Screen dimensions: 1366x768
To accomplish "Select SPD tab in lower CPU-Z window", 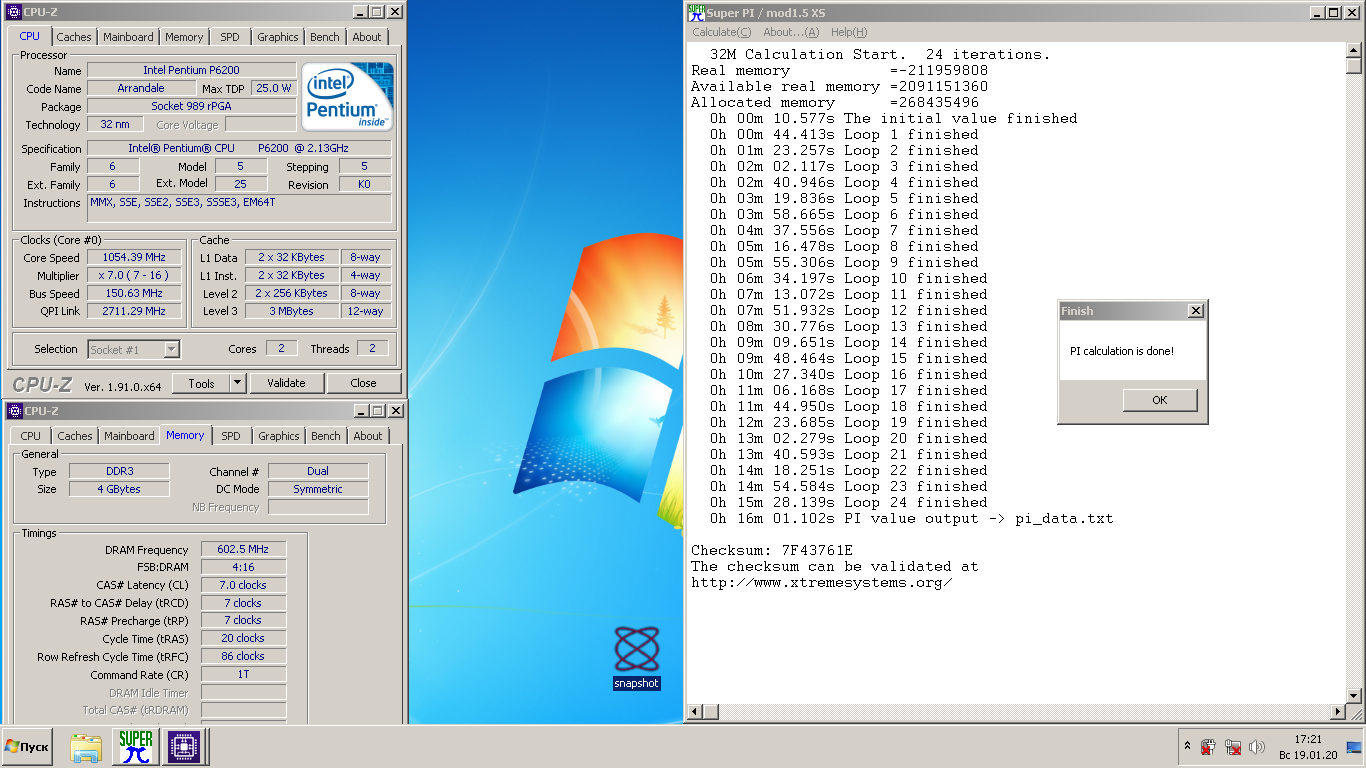I will [231, 436].
